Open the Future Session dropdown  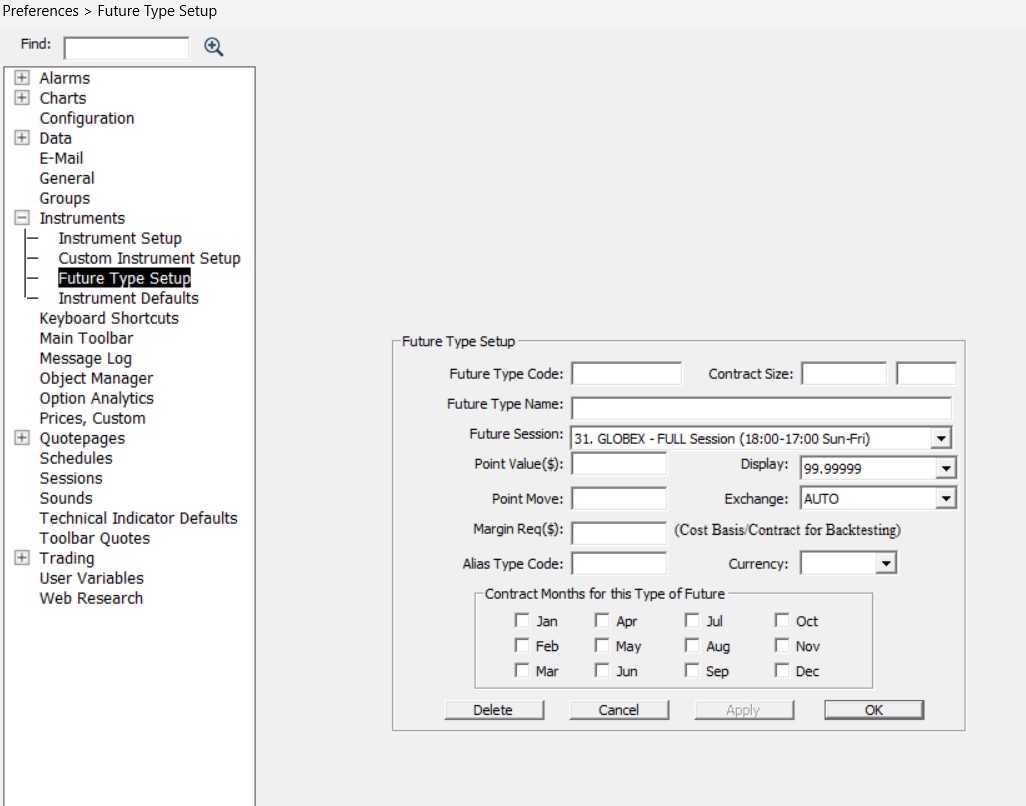pos(940,438)
